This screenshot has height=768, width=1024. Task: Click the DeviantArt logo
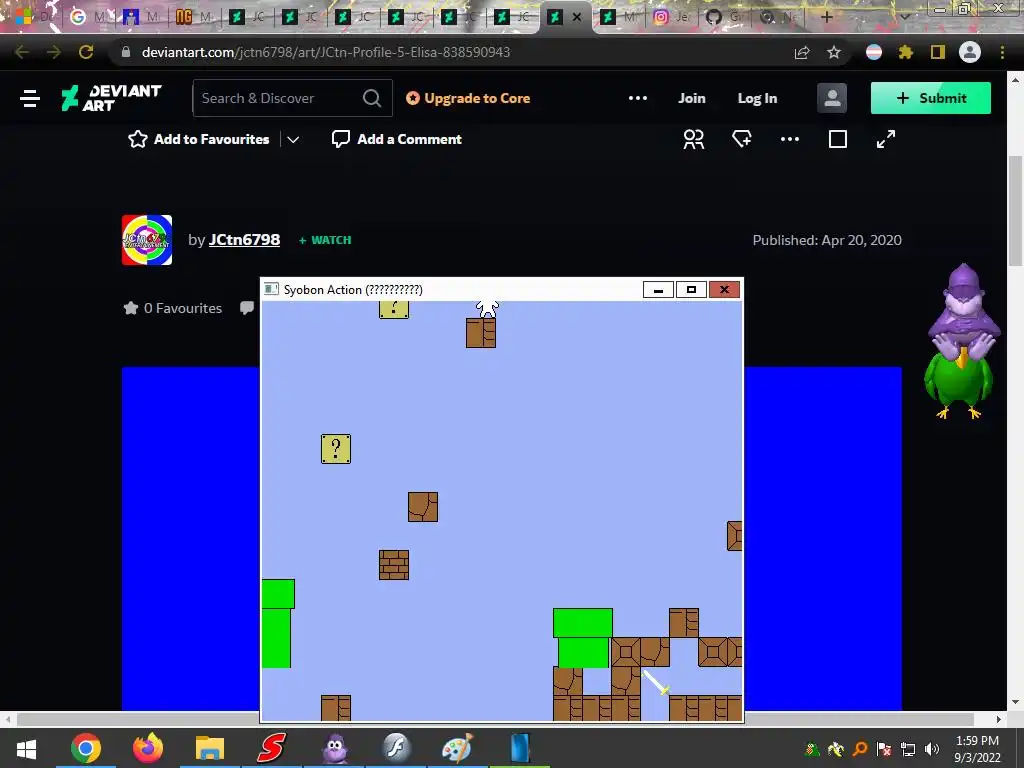coord(111,98)
